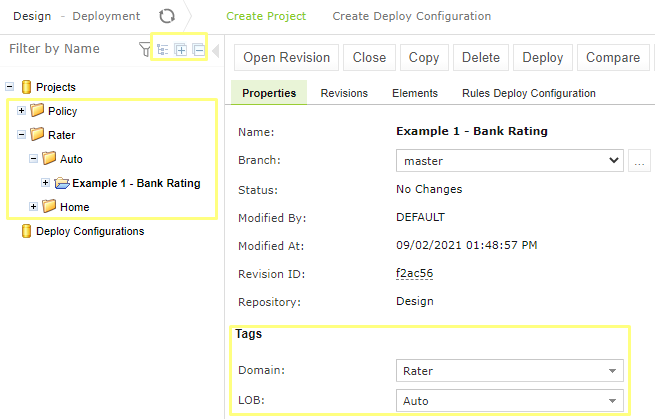The width and height of the screenshot is (655, 419).
Task: Open the LOB tag dropdown
Action: coord(509,401)
